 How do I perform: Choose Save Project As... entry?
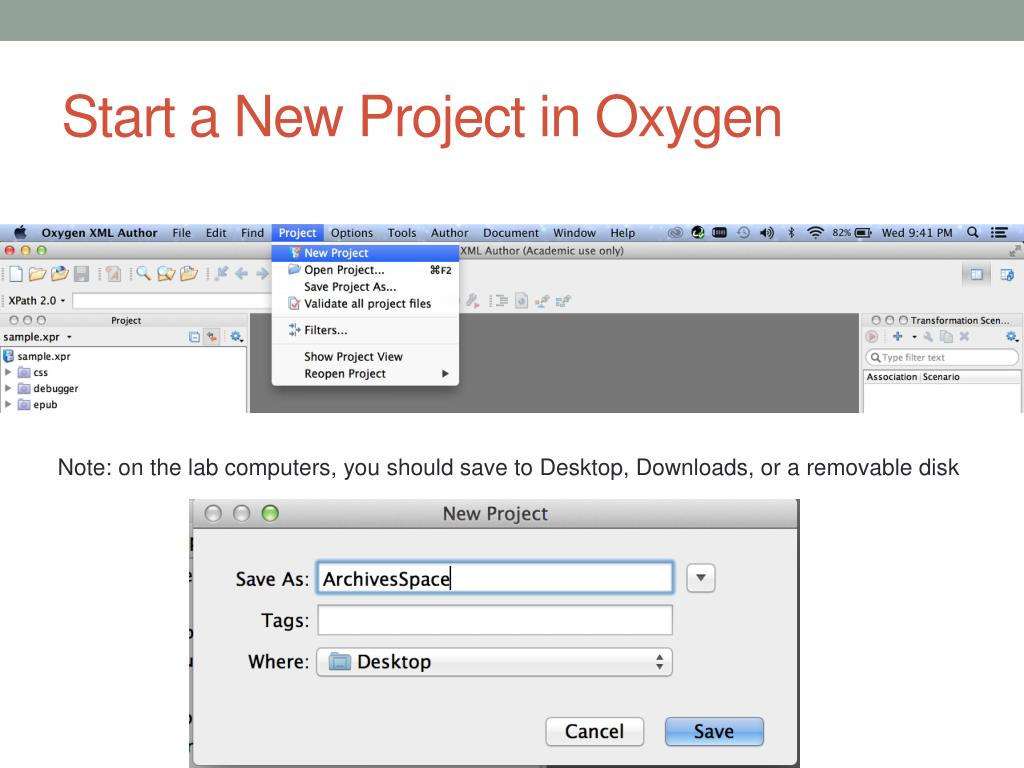pyautogui.click(x=365, y=287)
